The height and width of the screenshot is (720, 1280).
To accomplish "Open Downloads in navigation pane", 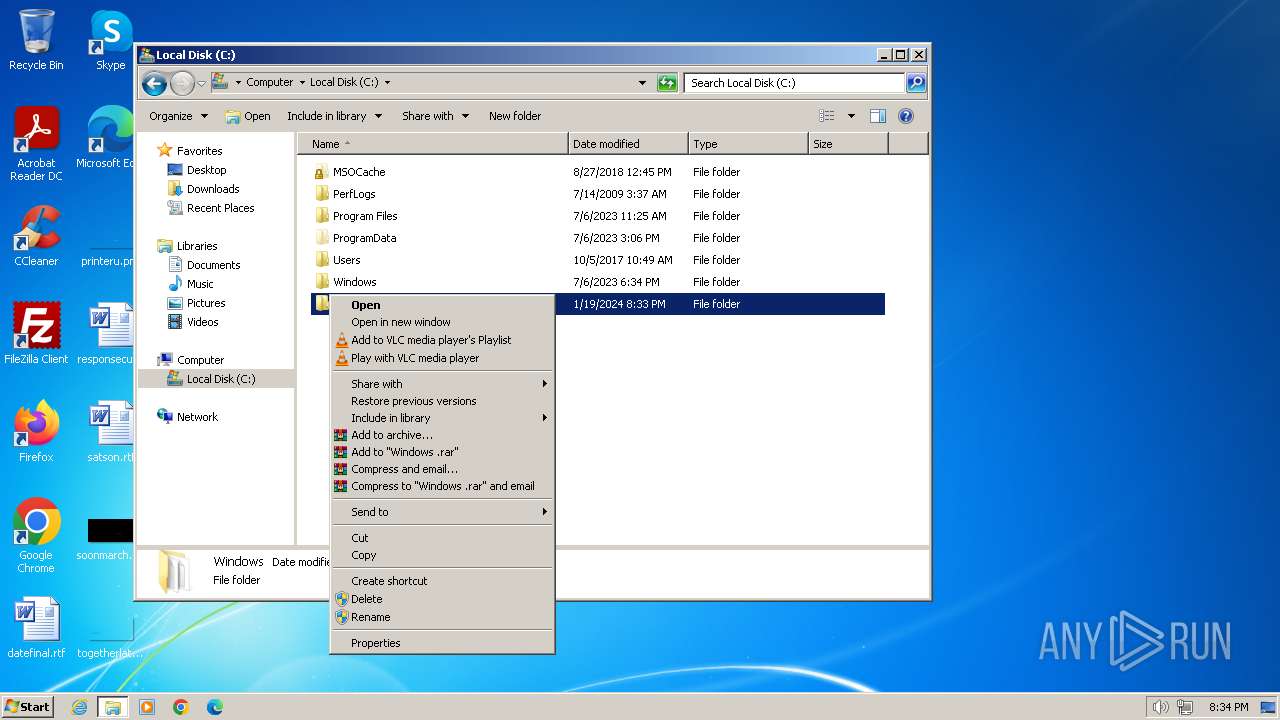I will pos(213,189).
